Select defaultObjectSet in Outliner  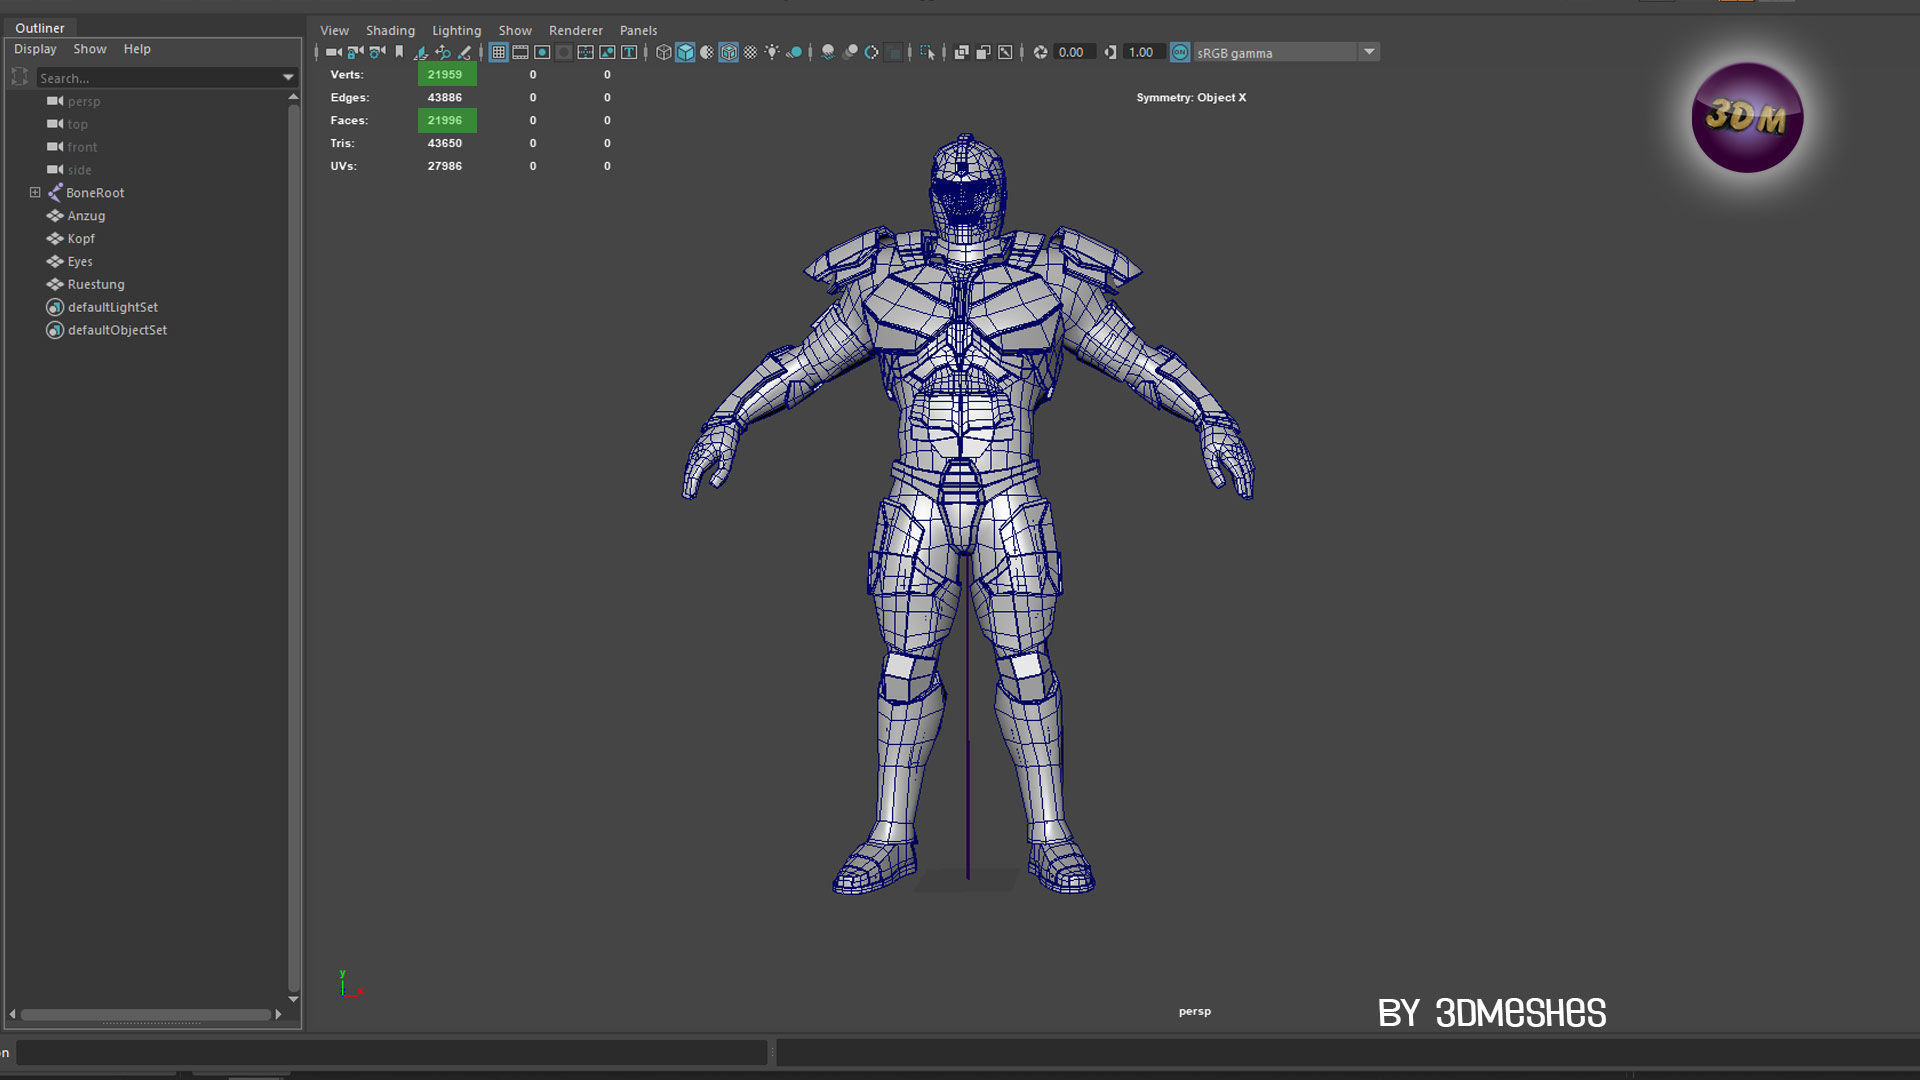pyautogui.click(x=117, y=330)
